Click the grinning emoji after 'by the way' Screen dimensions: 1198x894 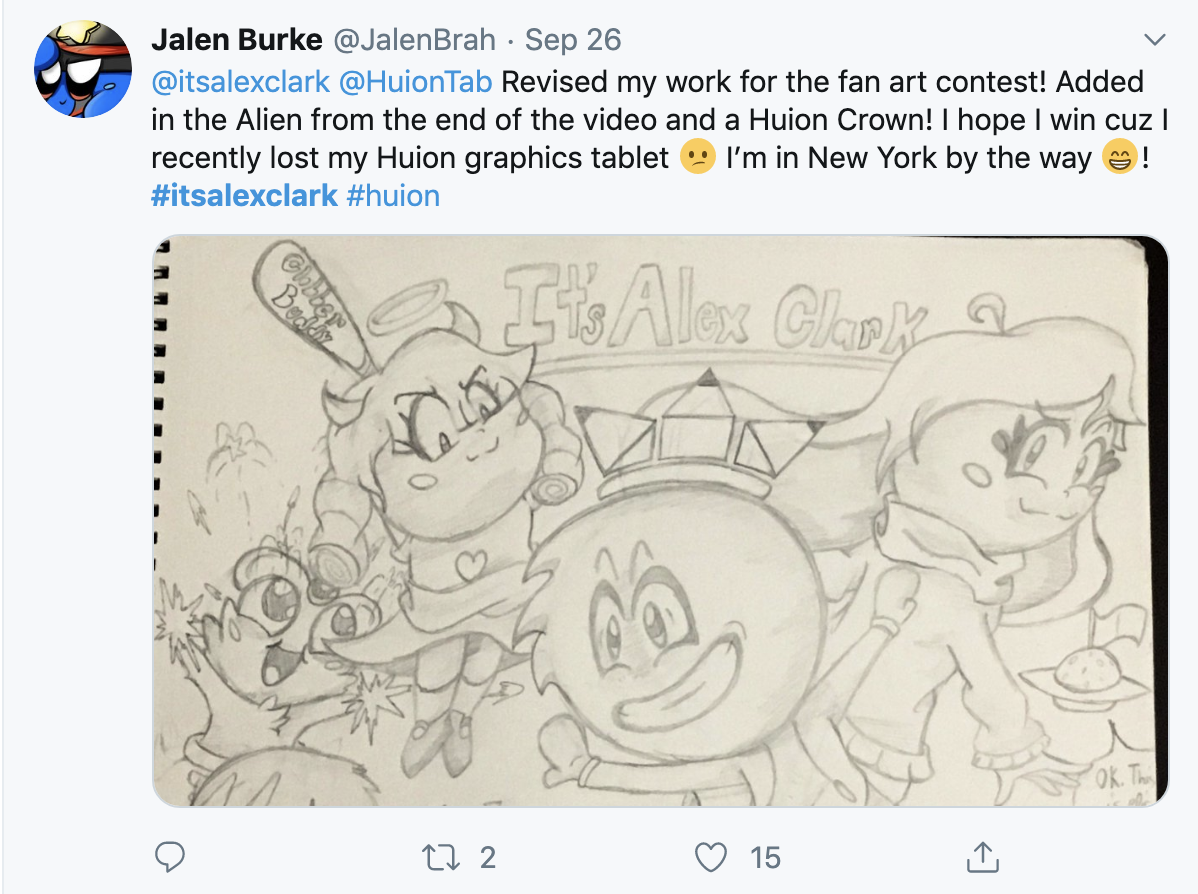[1119, 157]
